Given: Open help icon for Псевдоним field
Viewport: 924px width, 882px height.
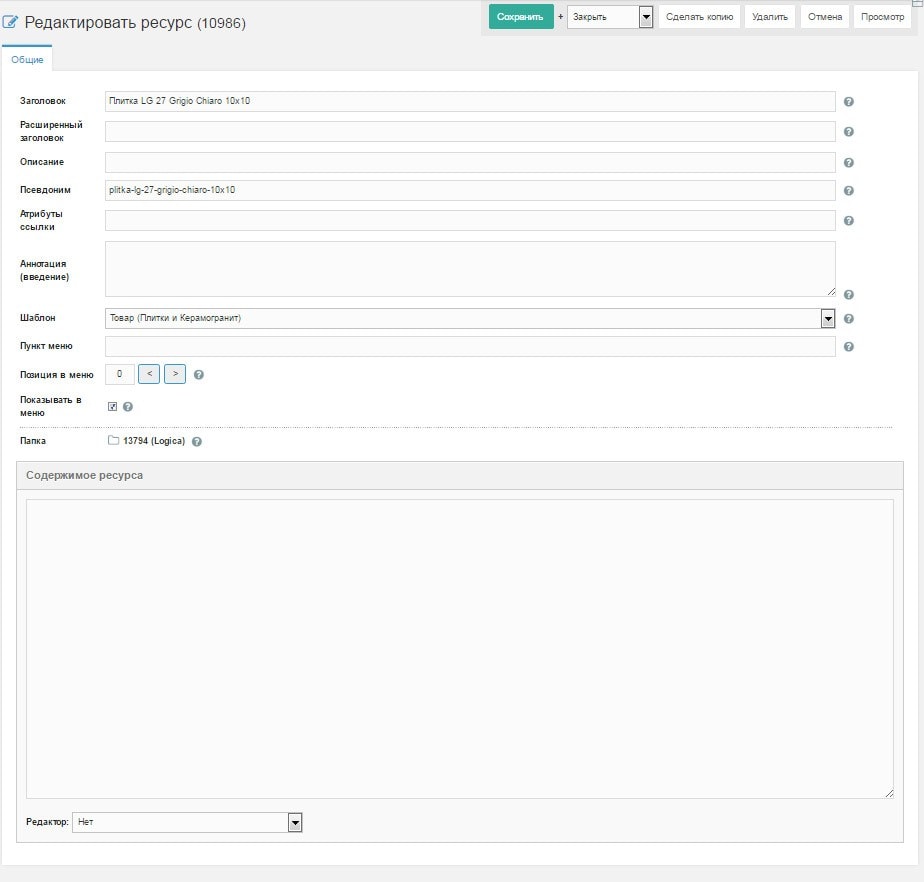Looking at the screenshot, I should tap(849, 190).
